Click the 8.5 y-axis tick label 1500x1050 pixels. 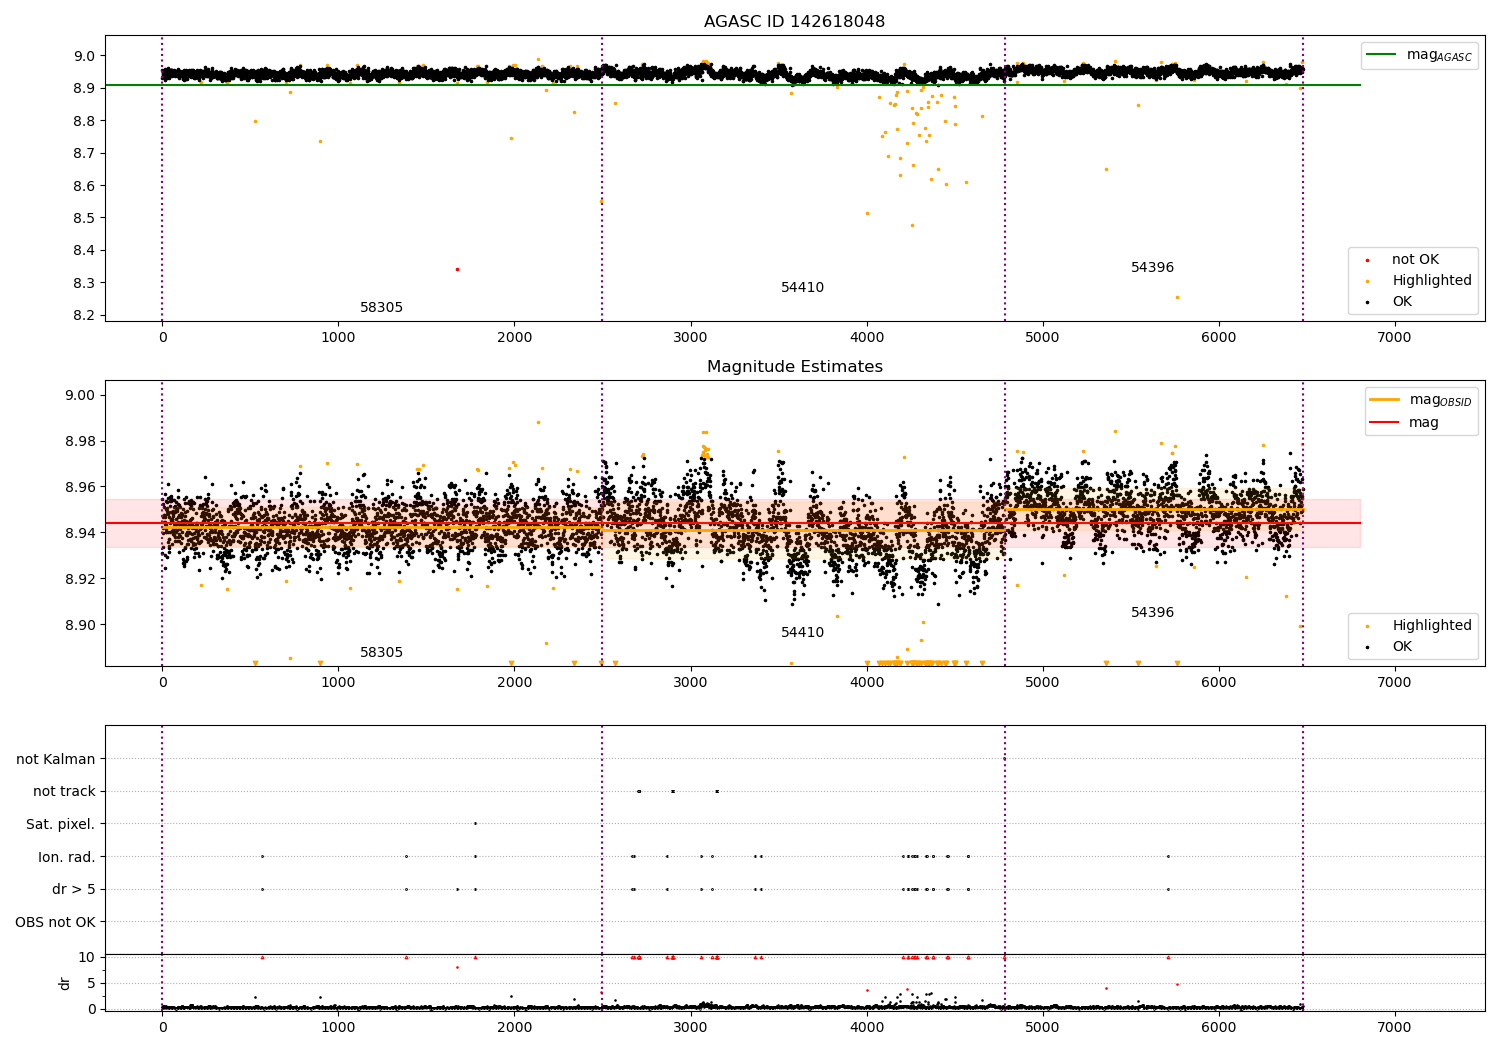tap(85, 218)
